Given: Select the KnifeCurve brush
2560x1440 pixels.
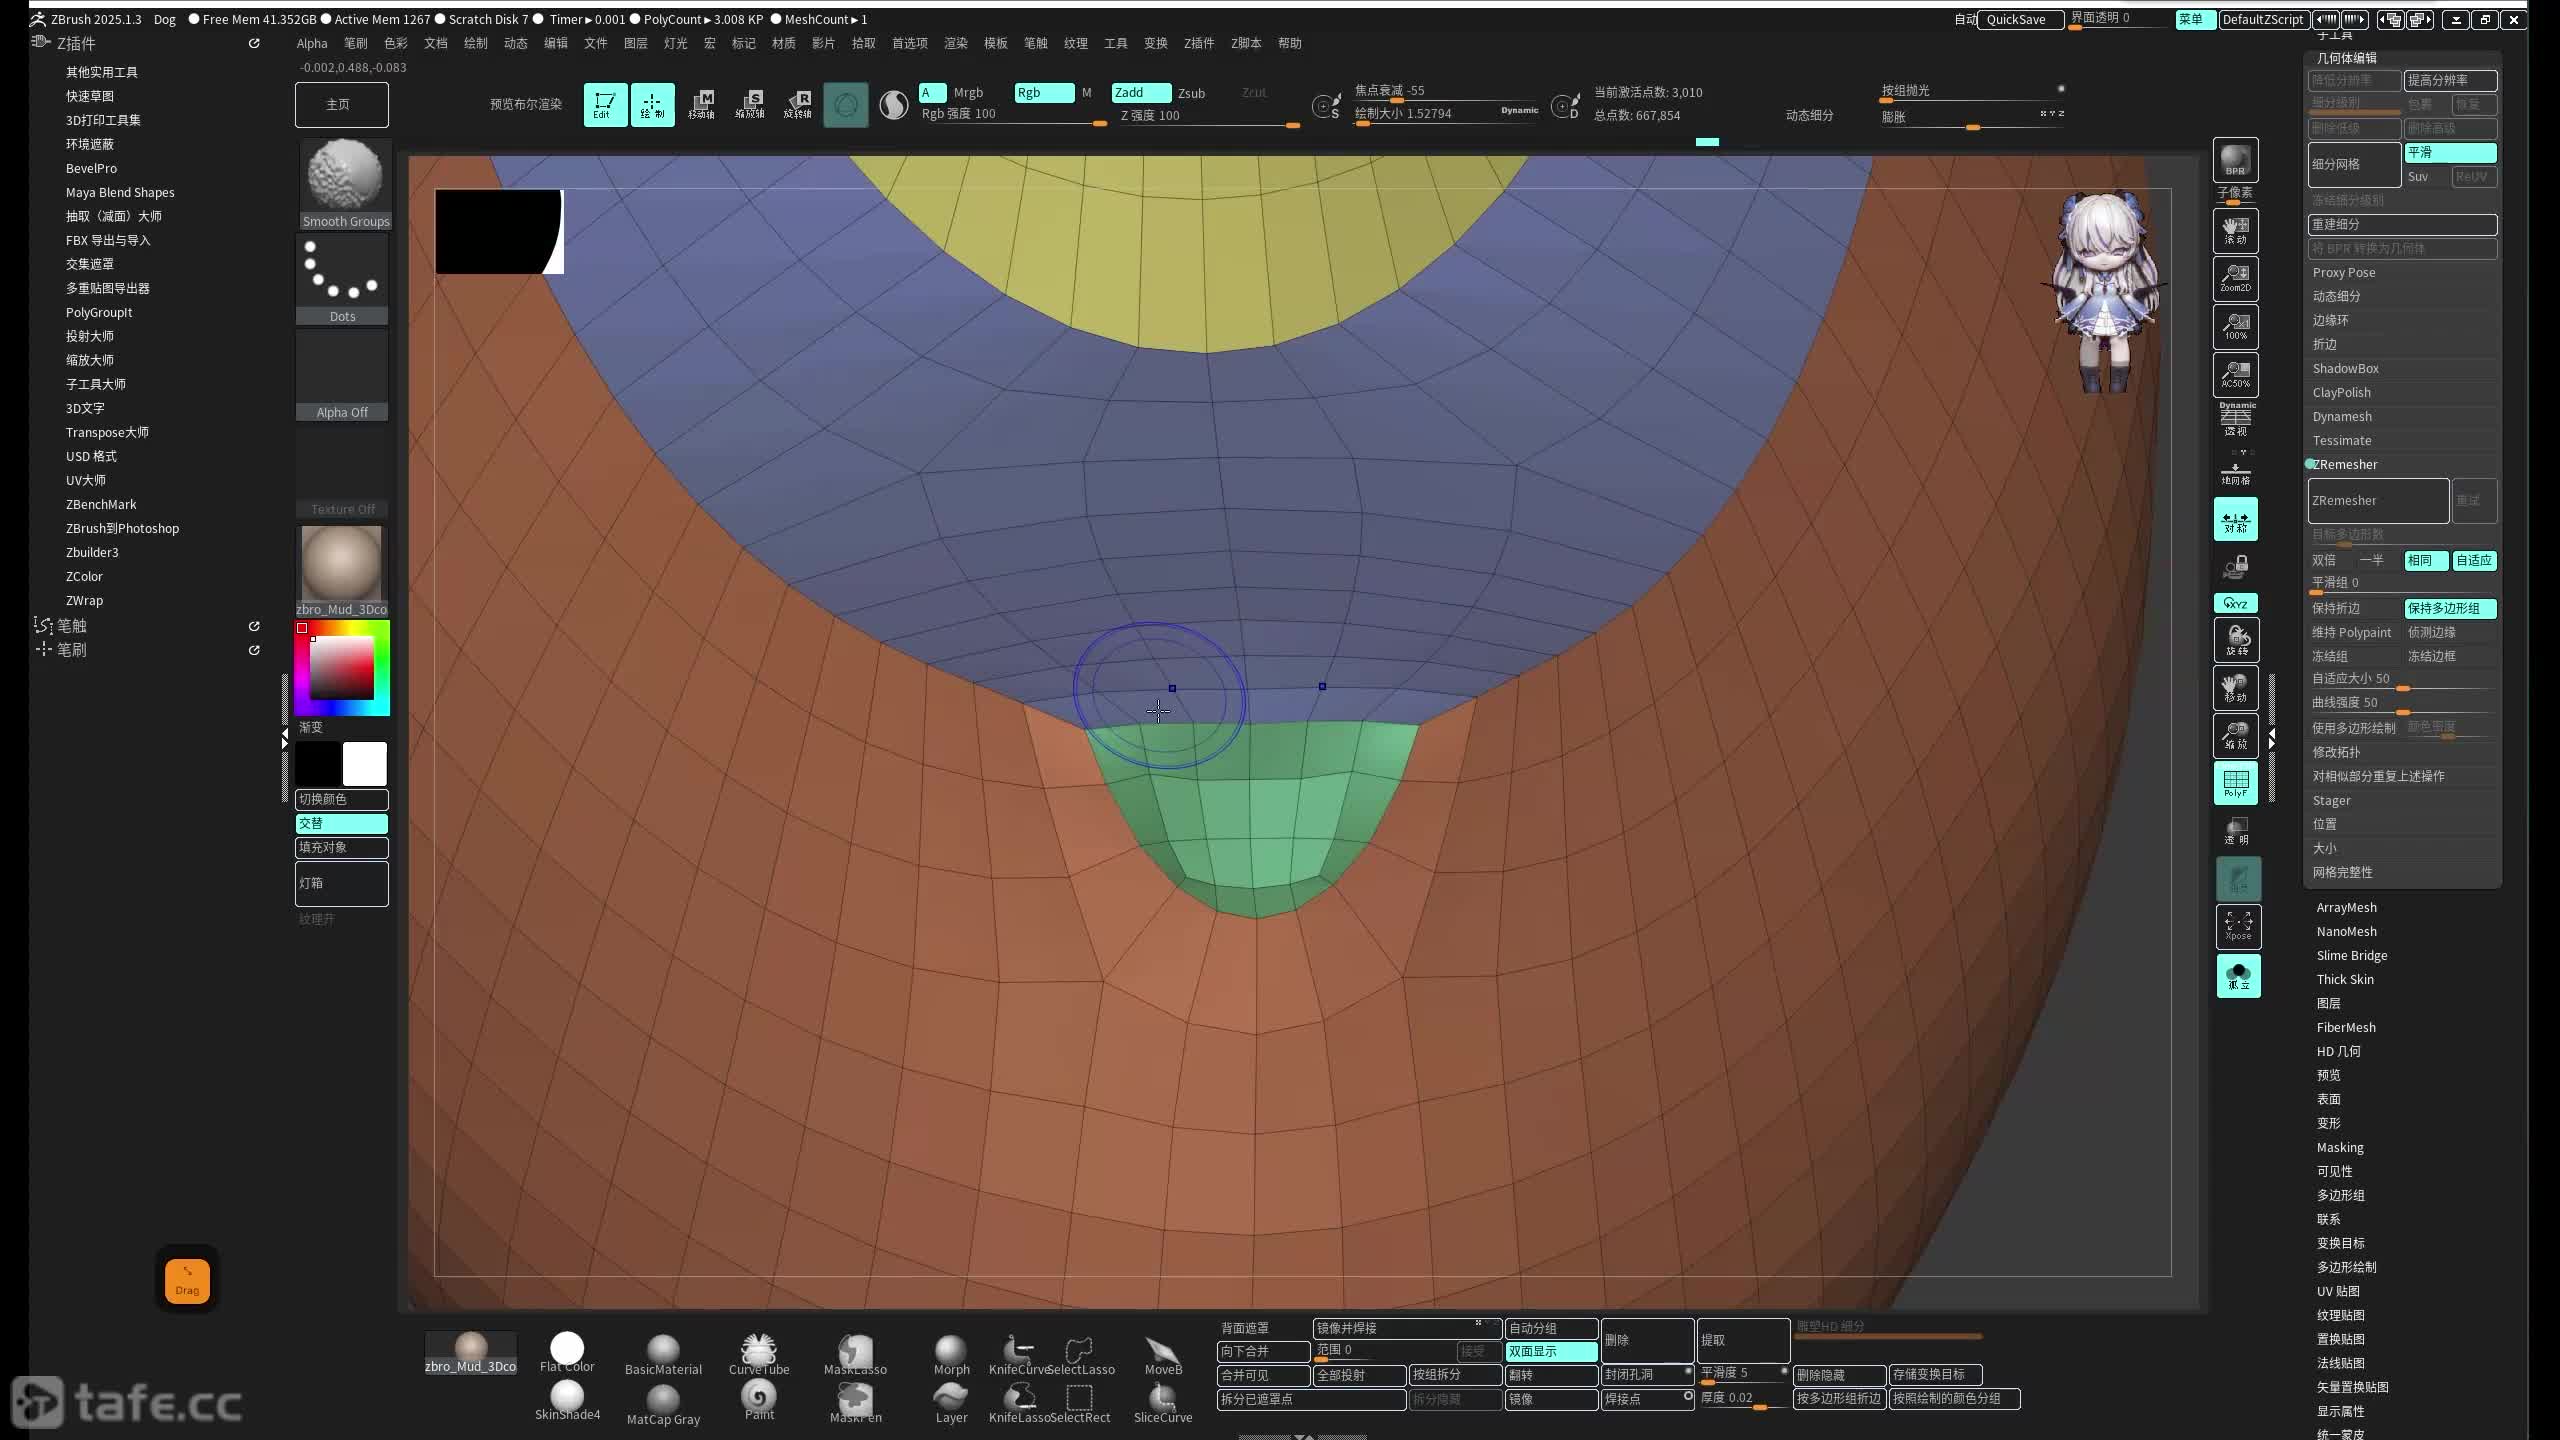Looking at the screenshot, I should [1018, 1354].
